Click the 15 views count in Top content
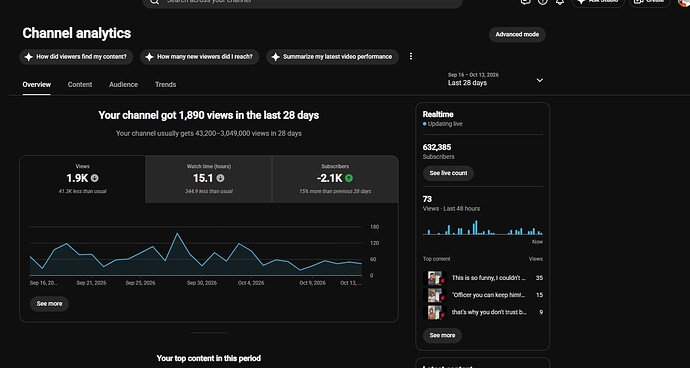Viewport: 690px width, 368px height. pyautogui.click(x=539, y=295)
